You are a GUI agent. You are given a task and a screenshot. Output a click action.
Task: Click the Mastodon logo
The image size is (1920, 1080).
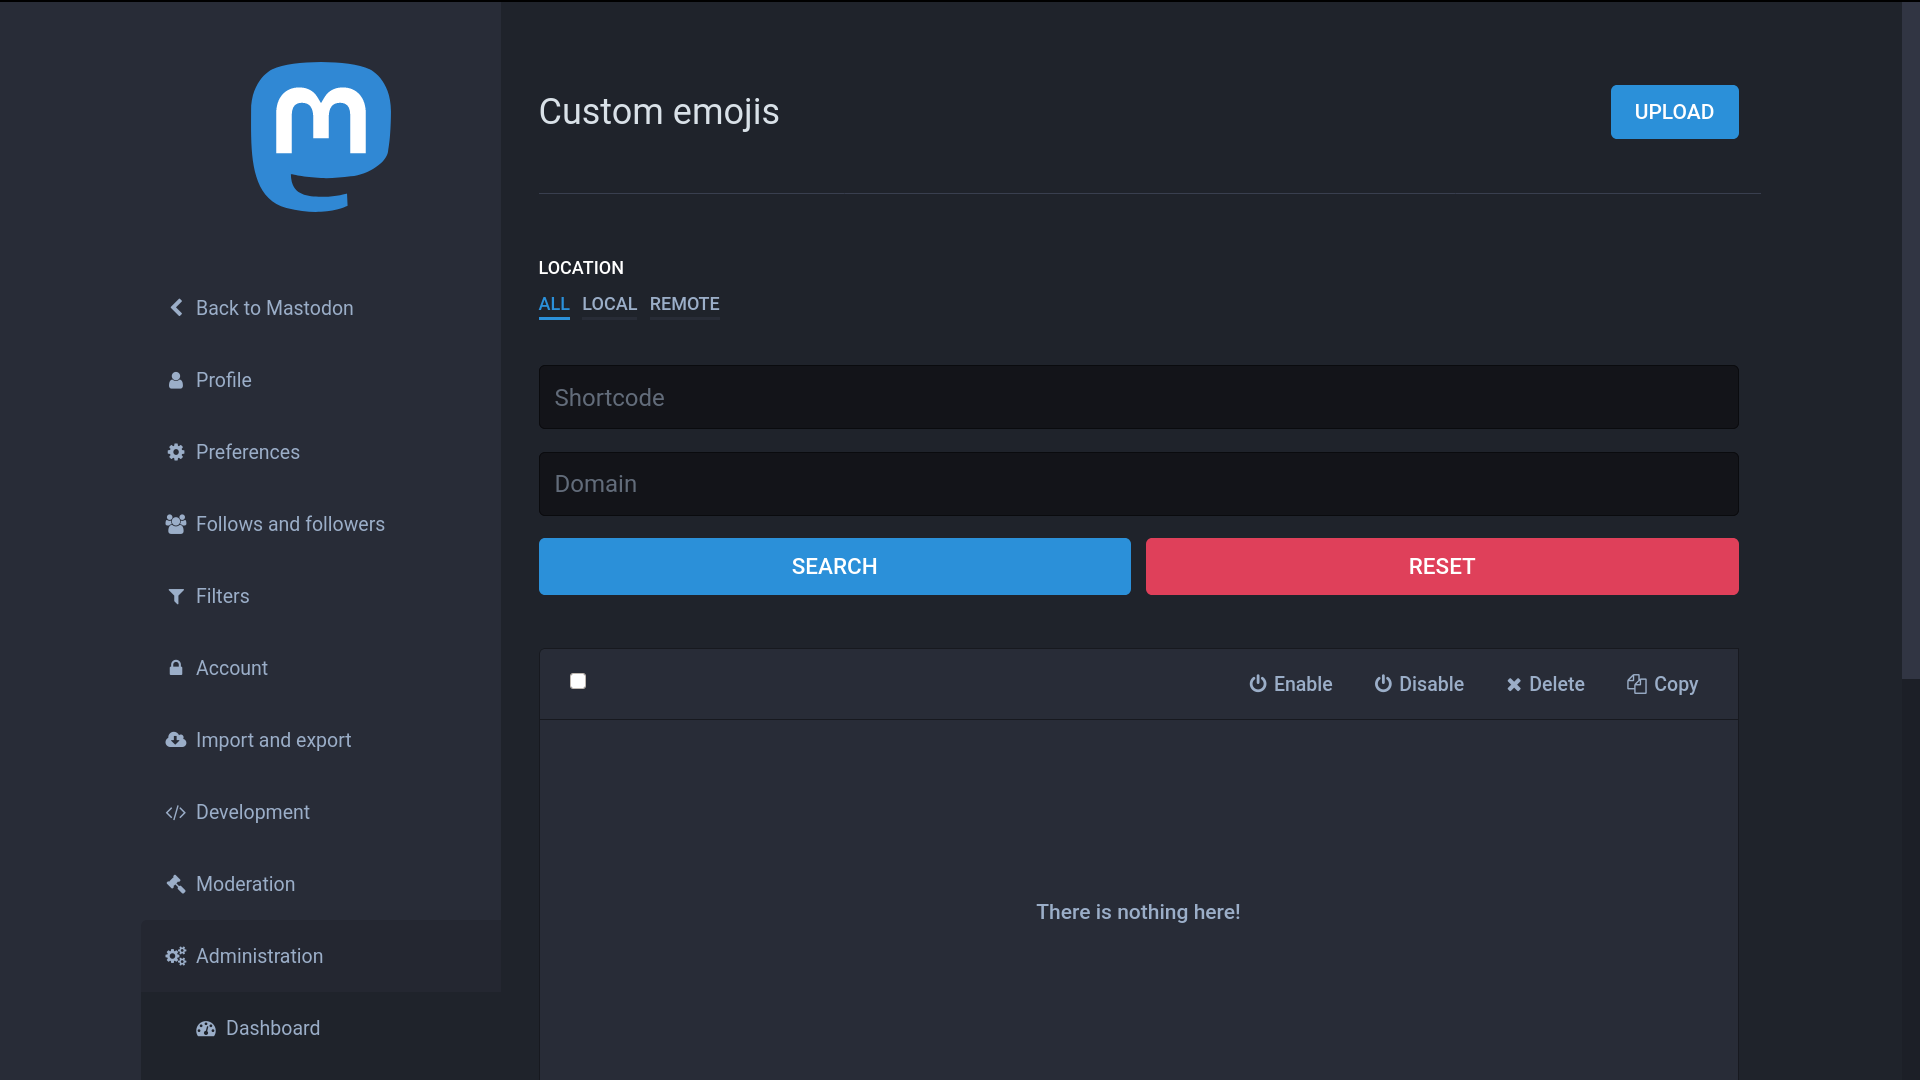point(320,137)
